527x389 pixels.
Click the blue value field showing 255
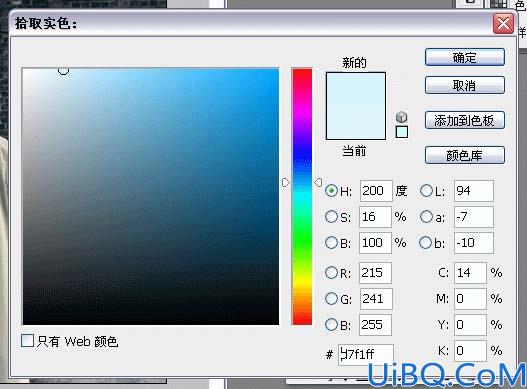375,324
